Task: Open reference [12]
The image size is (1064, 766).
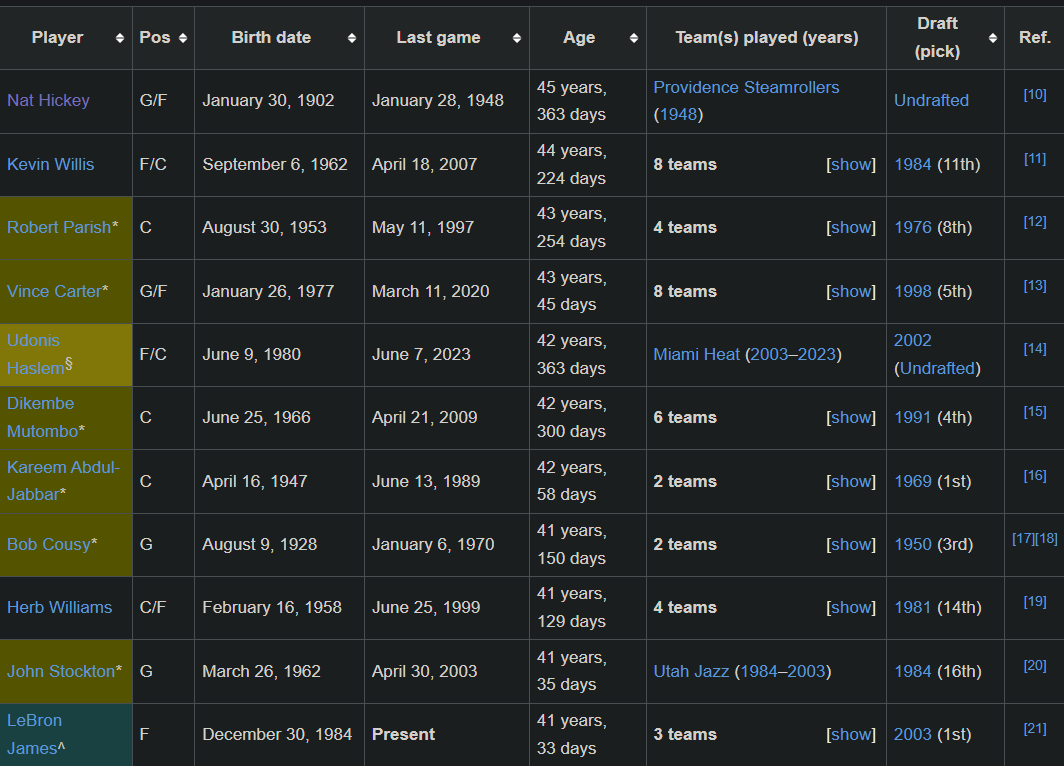Action: 1035,222
